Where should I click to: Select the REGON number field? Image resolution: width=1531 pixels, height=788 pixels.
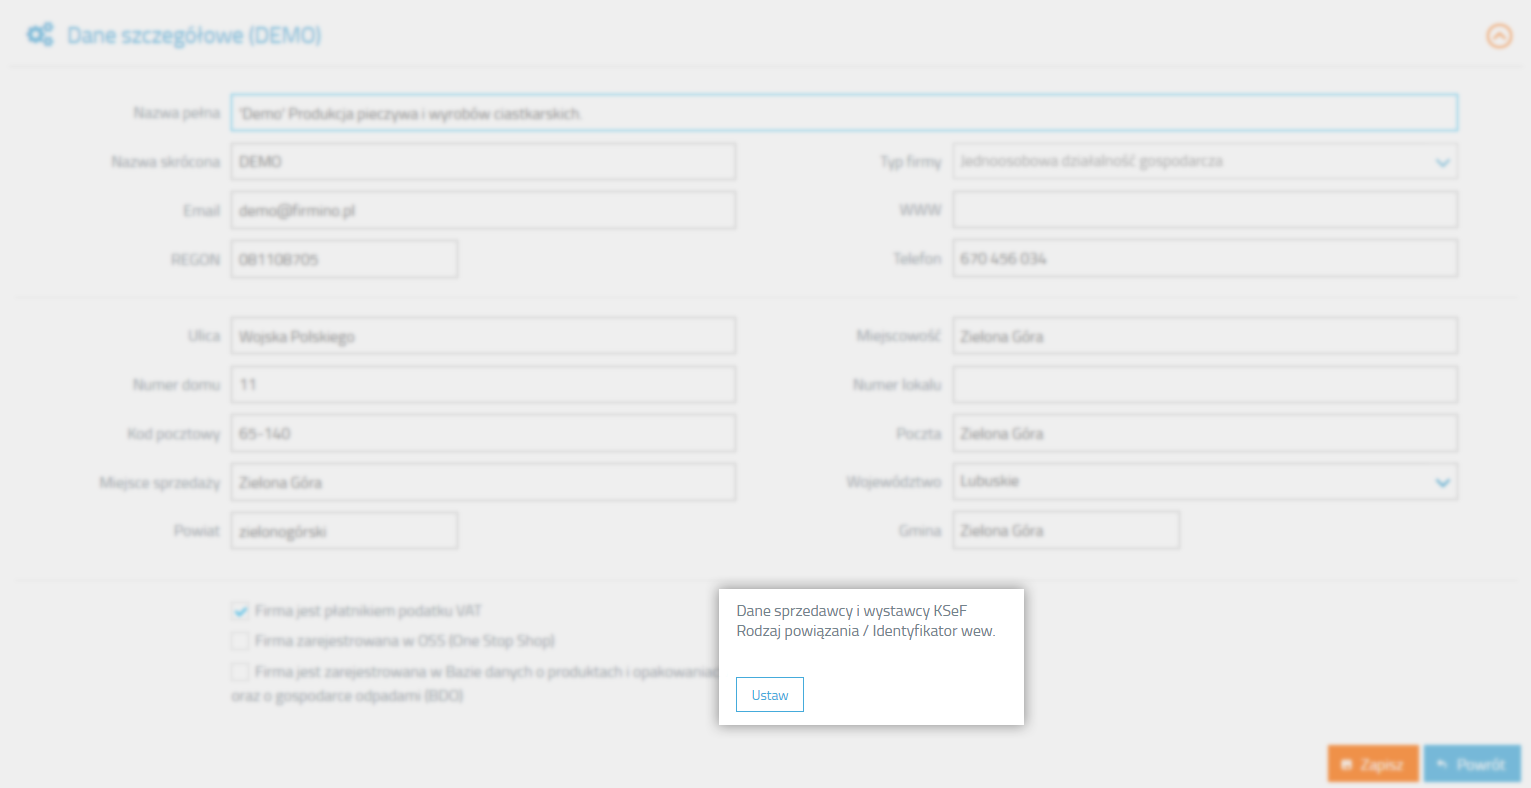344,260
